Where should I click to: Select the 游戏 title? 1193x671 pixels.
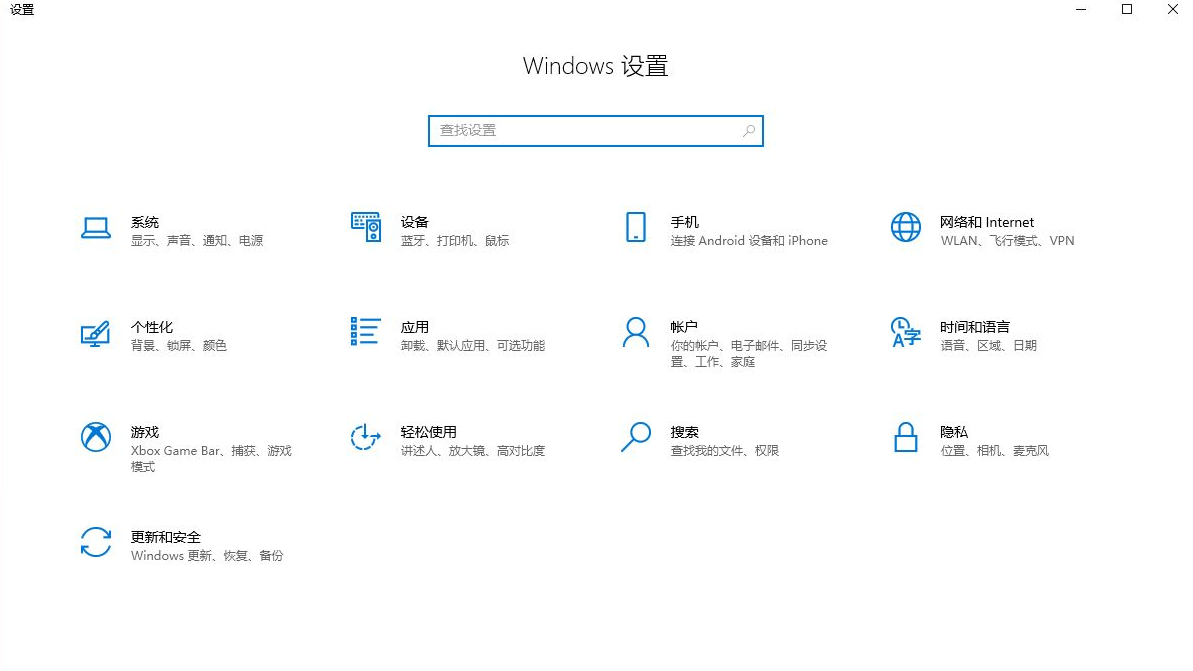click(145, 432)
